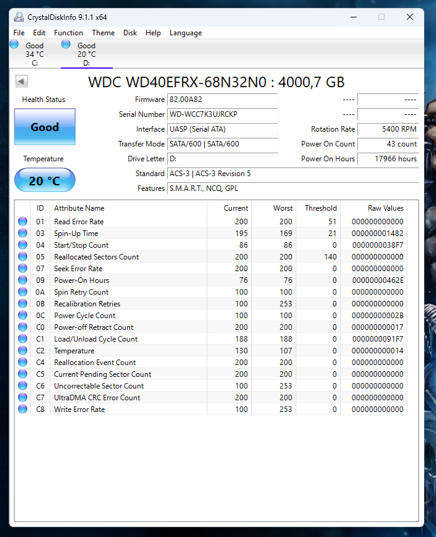Viewport: 436px width, 537px height.
Task: Click the Serial Number field
Action: 222,114
